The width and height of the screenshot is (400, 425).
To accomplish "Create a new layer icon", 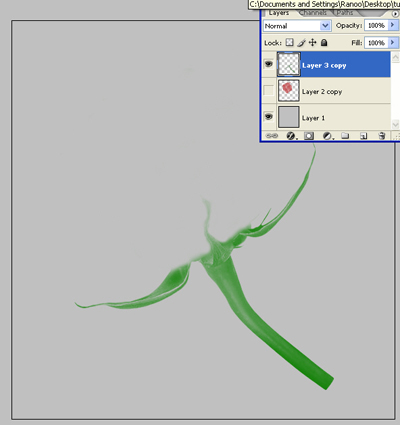I will [364, 136].
